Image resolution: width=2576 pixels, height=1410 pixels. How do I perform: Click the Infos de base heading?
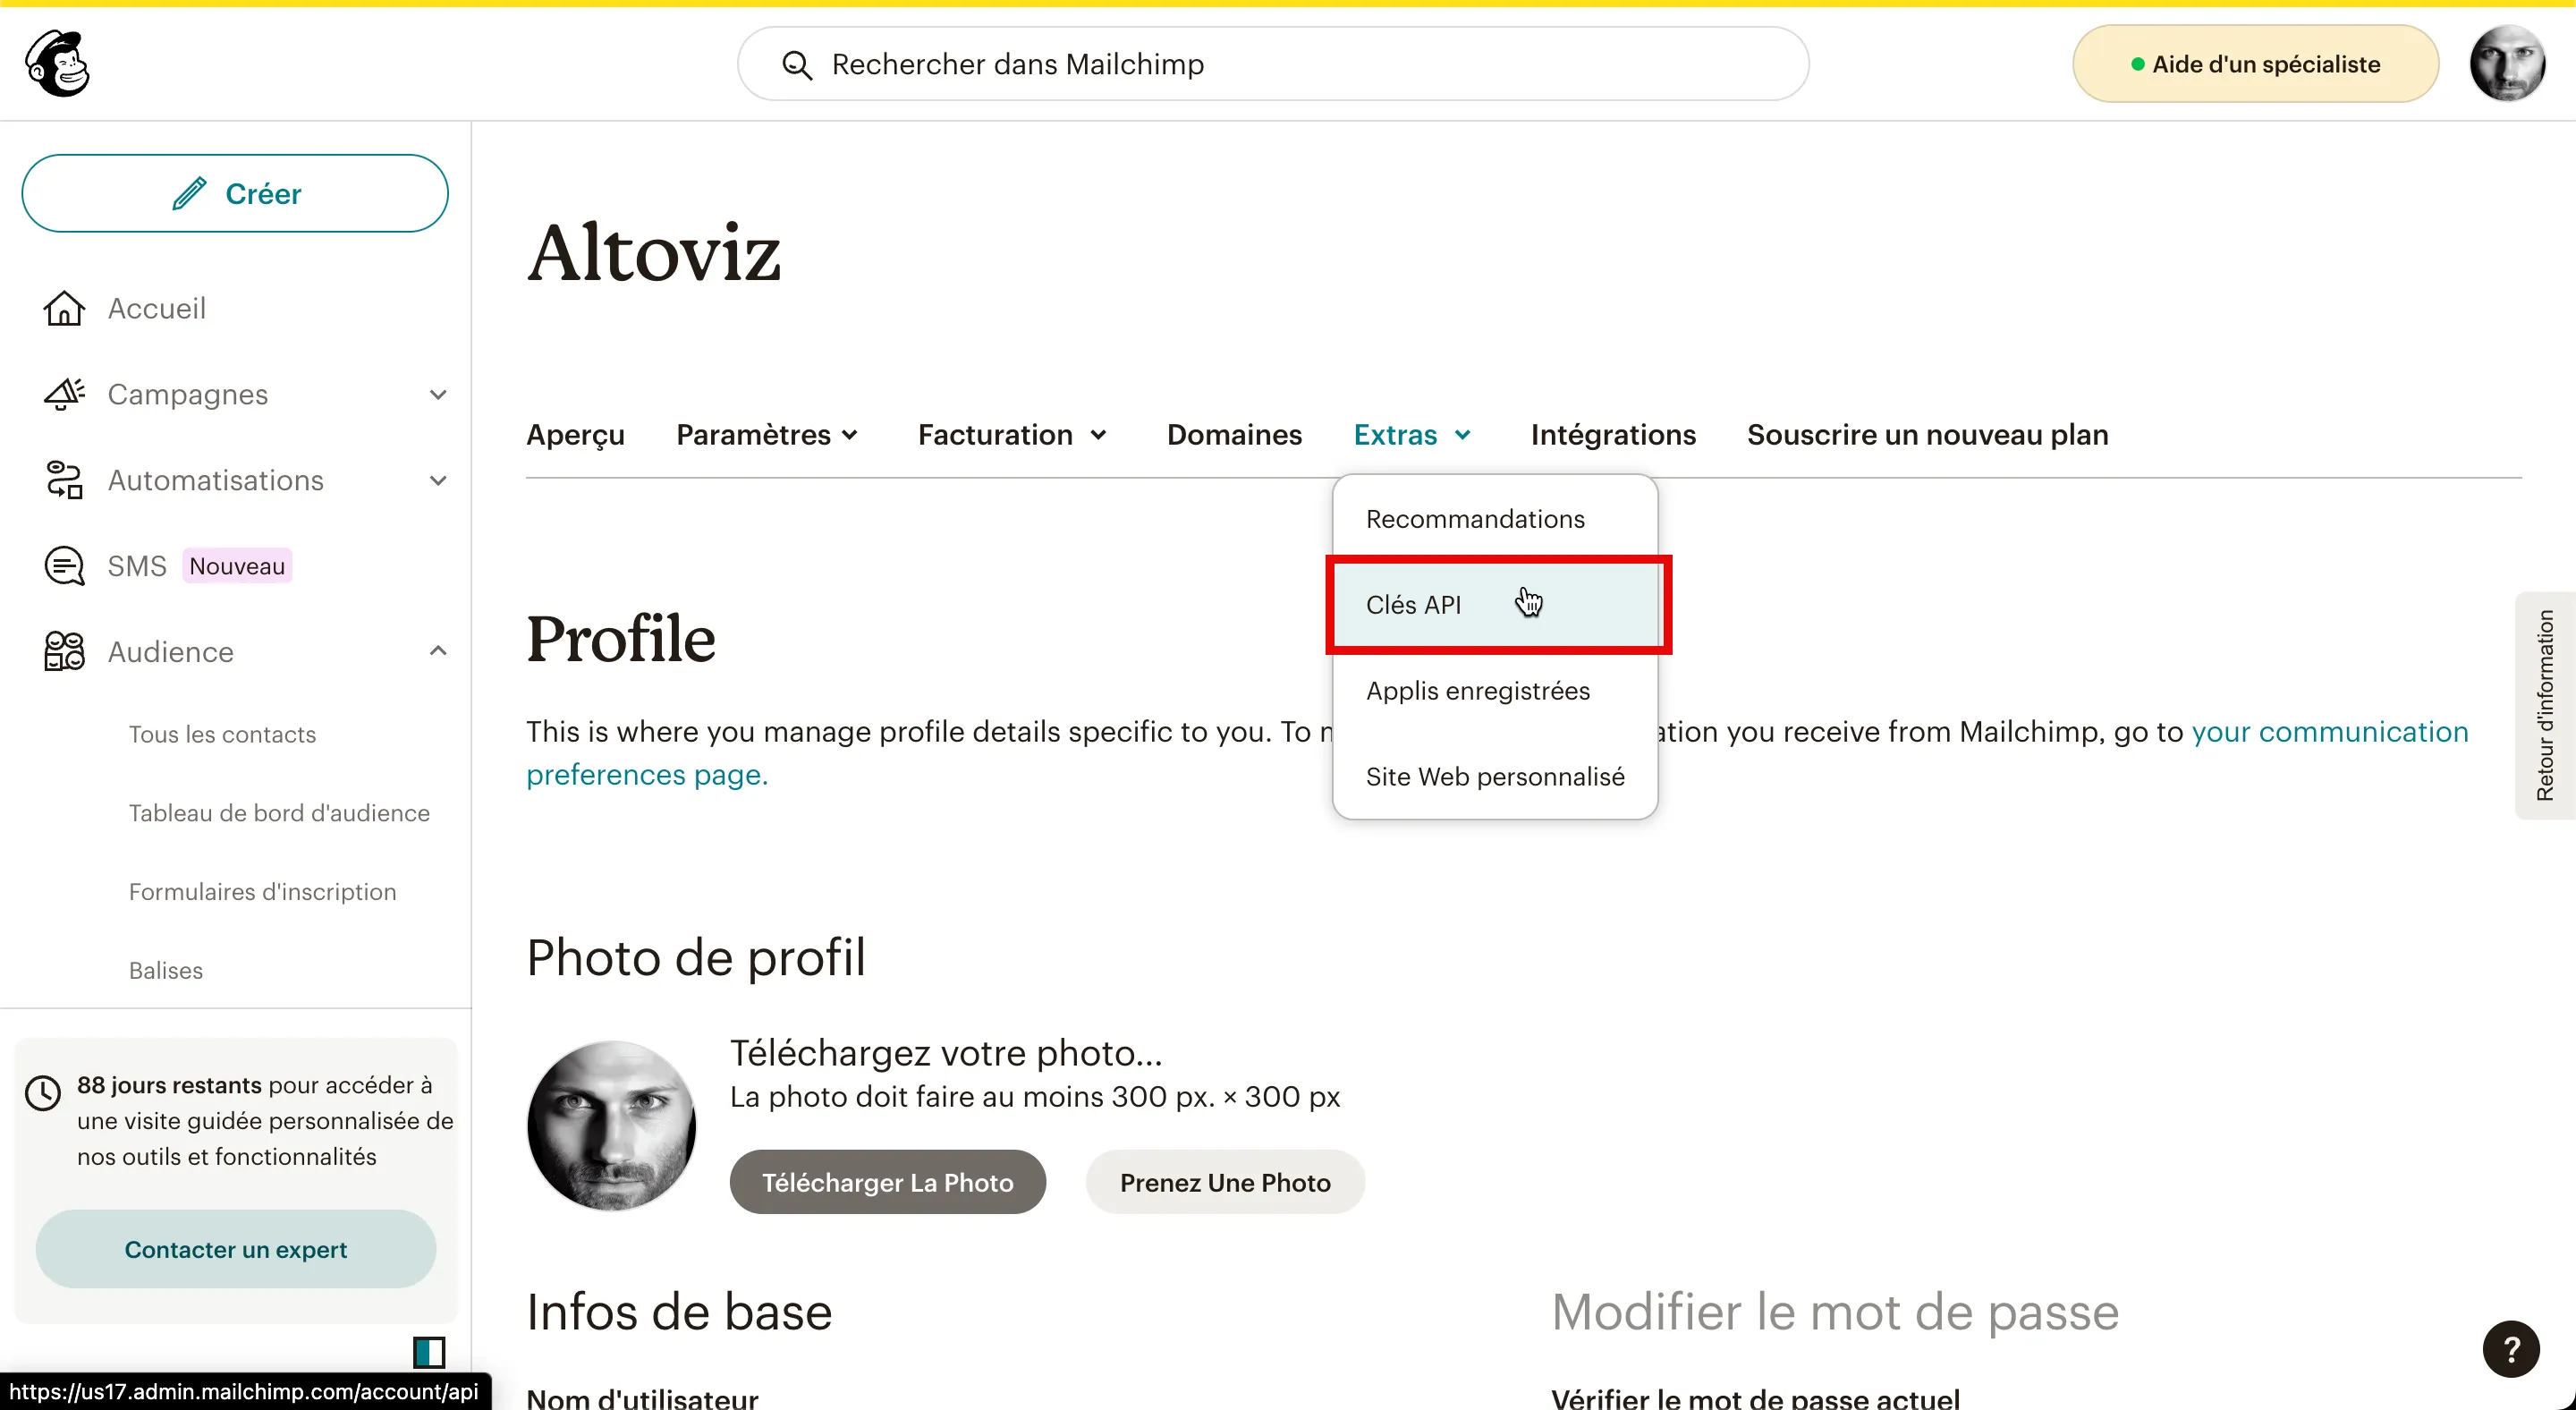coord(679,1311)
